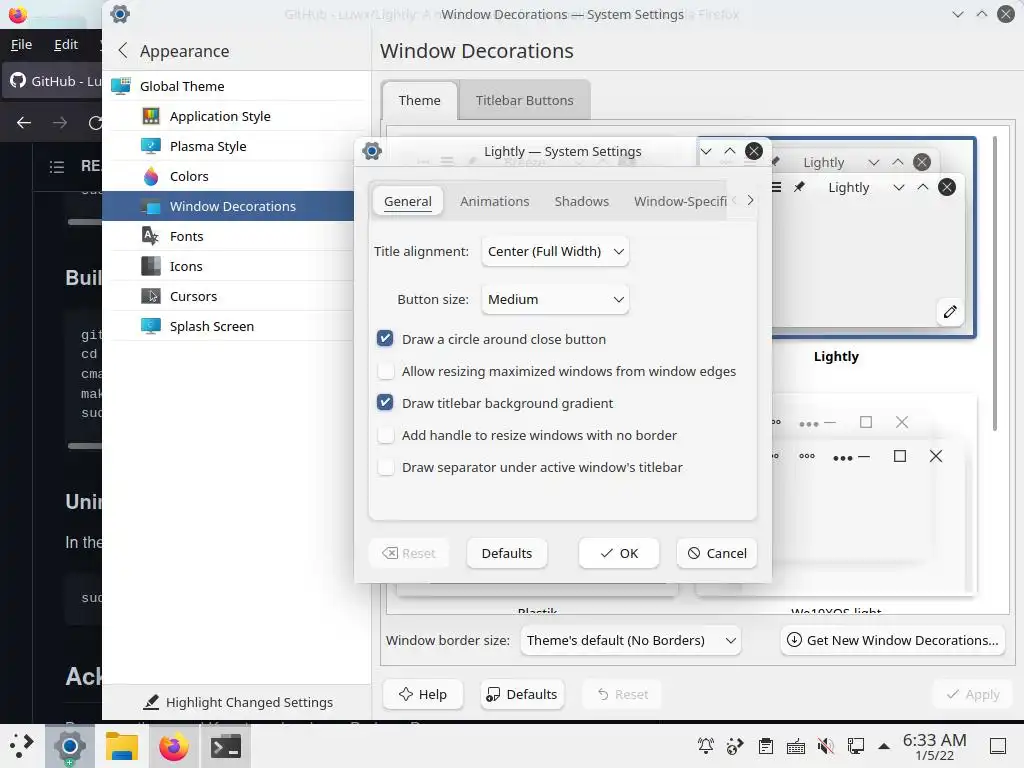Click the network tray icon
Screen dimensions: 1024x768
click(856, 746)
